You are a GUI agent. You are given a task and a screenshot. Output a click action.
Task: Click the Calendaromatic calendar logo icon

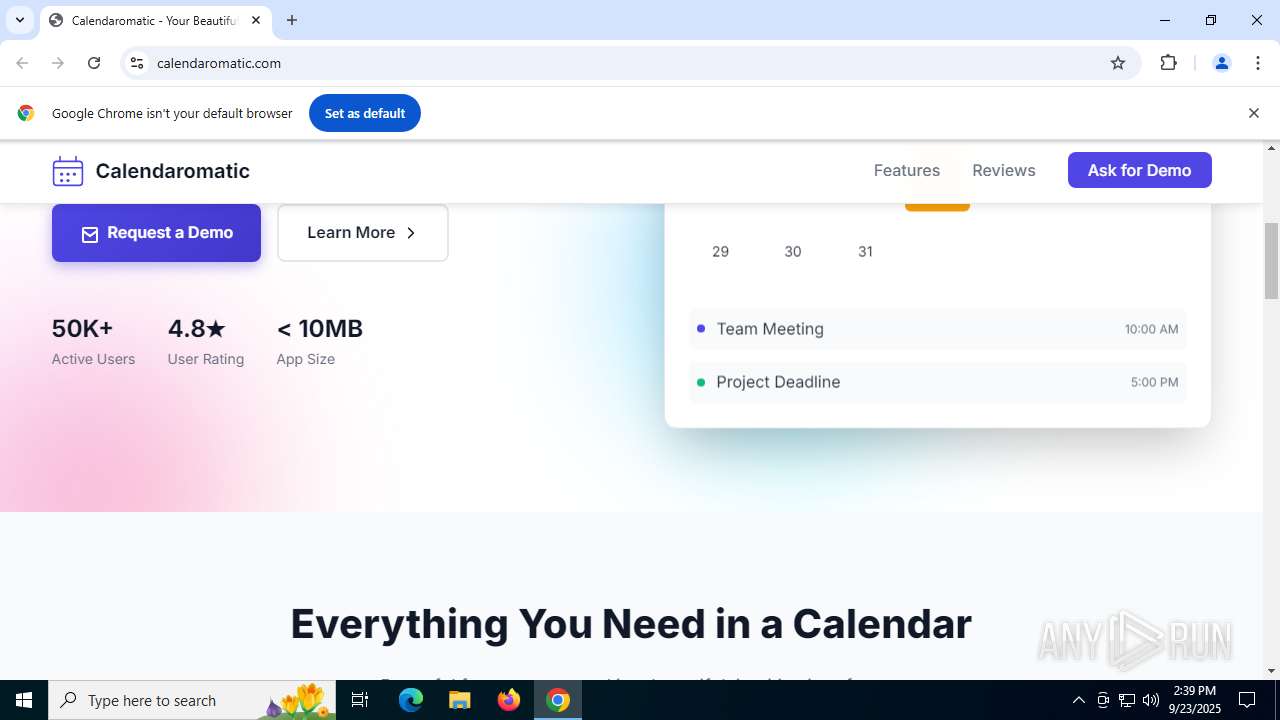coord(68,171)
